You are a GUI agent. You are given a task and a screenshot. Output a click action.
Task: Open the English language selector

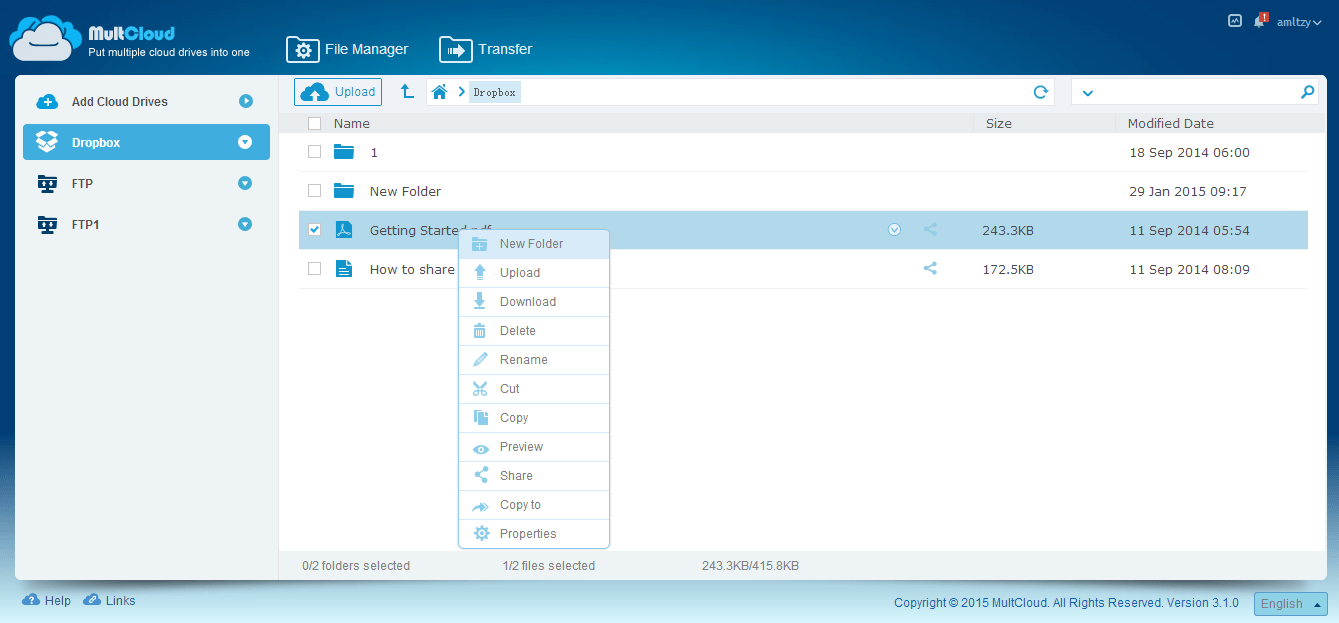click(1290, 603)
